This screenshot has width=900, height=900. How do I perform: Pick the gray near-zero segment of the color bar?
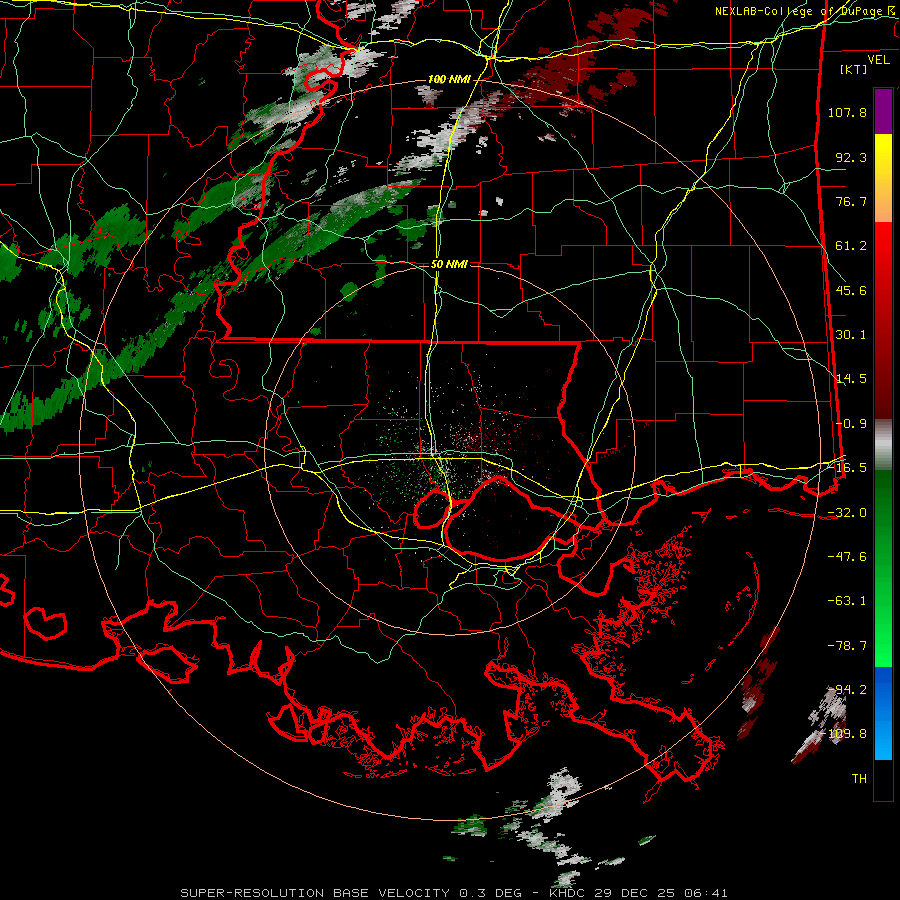click(883, 445)
